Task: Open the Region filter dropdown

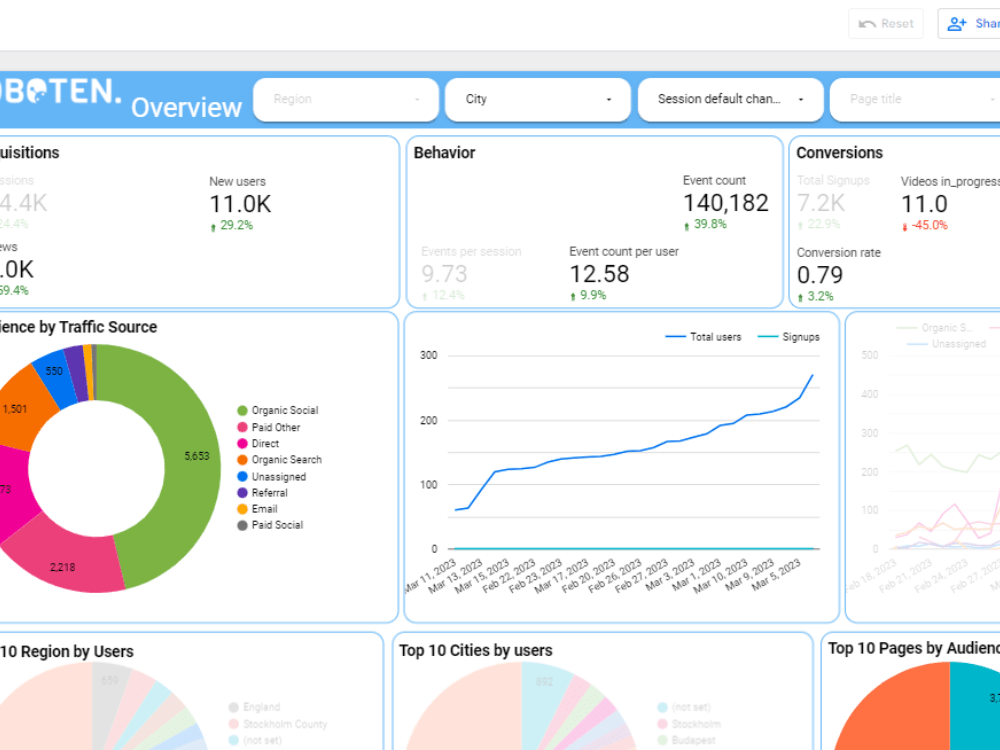Action: point(346,99)
